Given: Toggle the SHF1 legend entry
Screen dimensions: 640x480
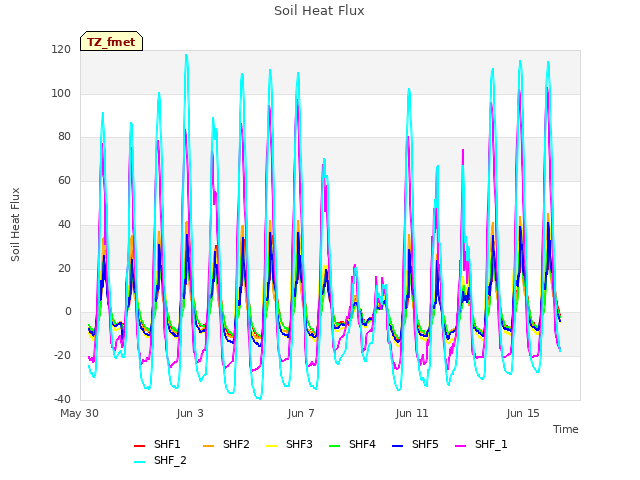Looking at the screenshot, I should click(157, 444).
